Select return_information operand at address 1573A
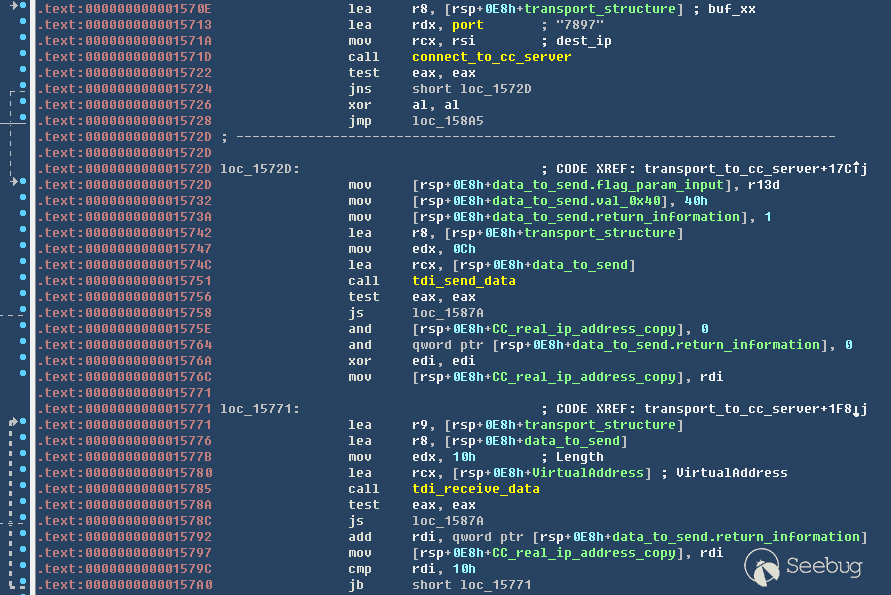The height and width of the screenshot is (595, 891). (616, 217)
